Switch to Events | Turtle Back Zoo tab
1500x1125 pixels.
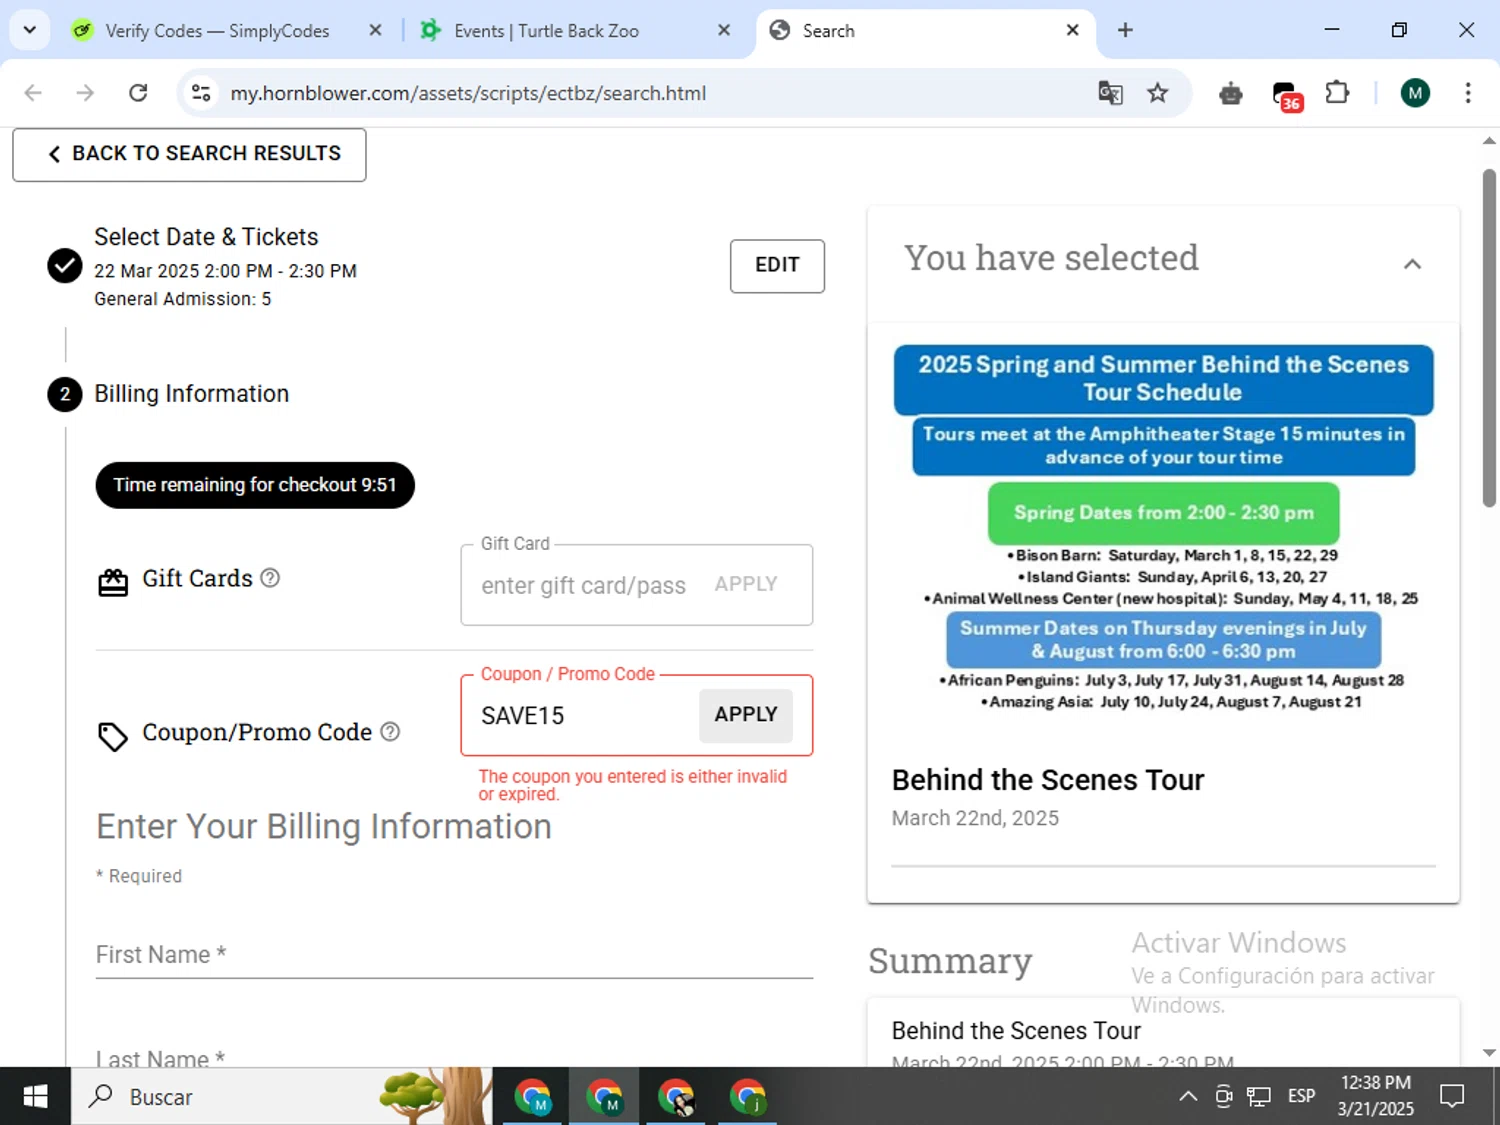[x=577, y=31]
